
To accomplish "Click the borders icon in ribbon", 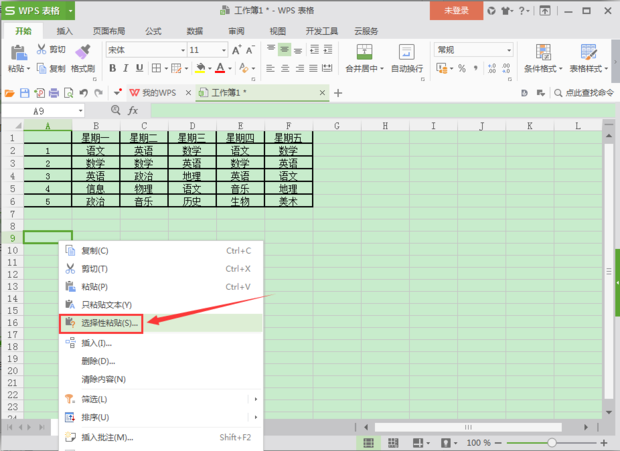I will pyautogui.click(x=157, y=68).
